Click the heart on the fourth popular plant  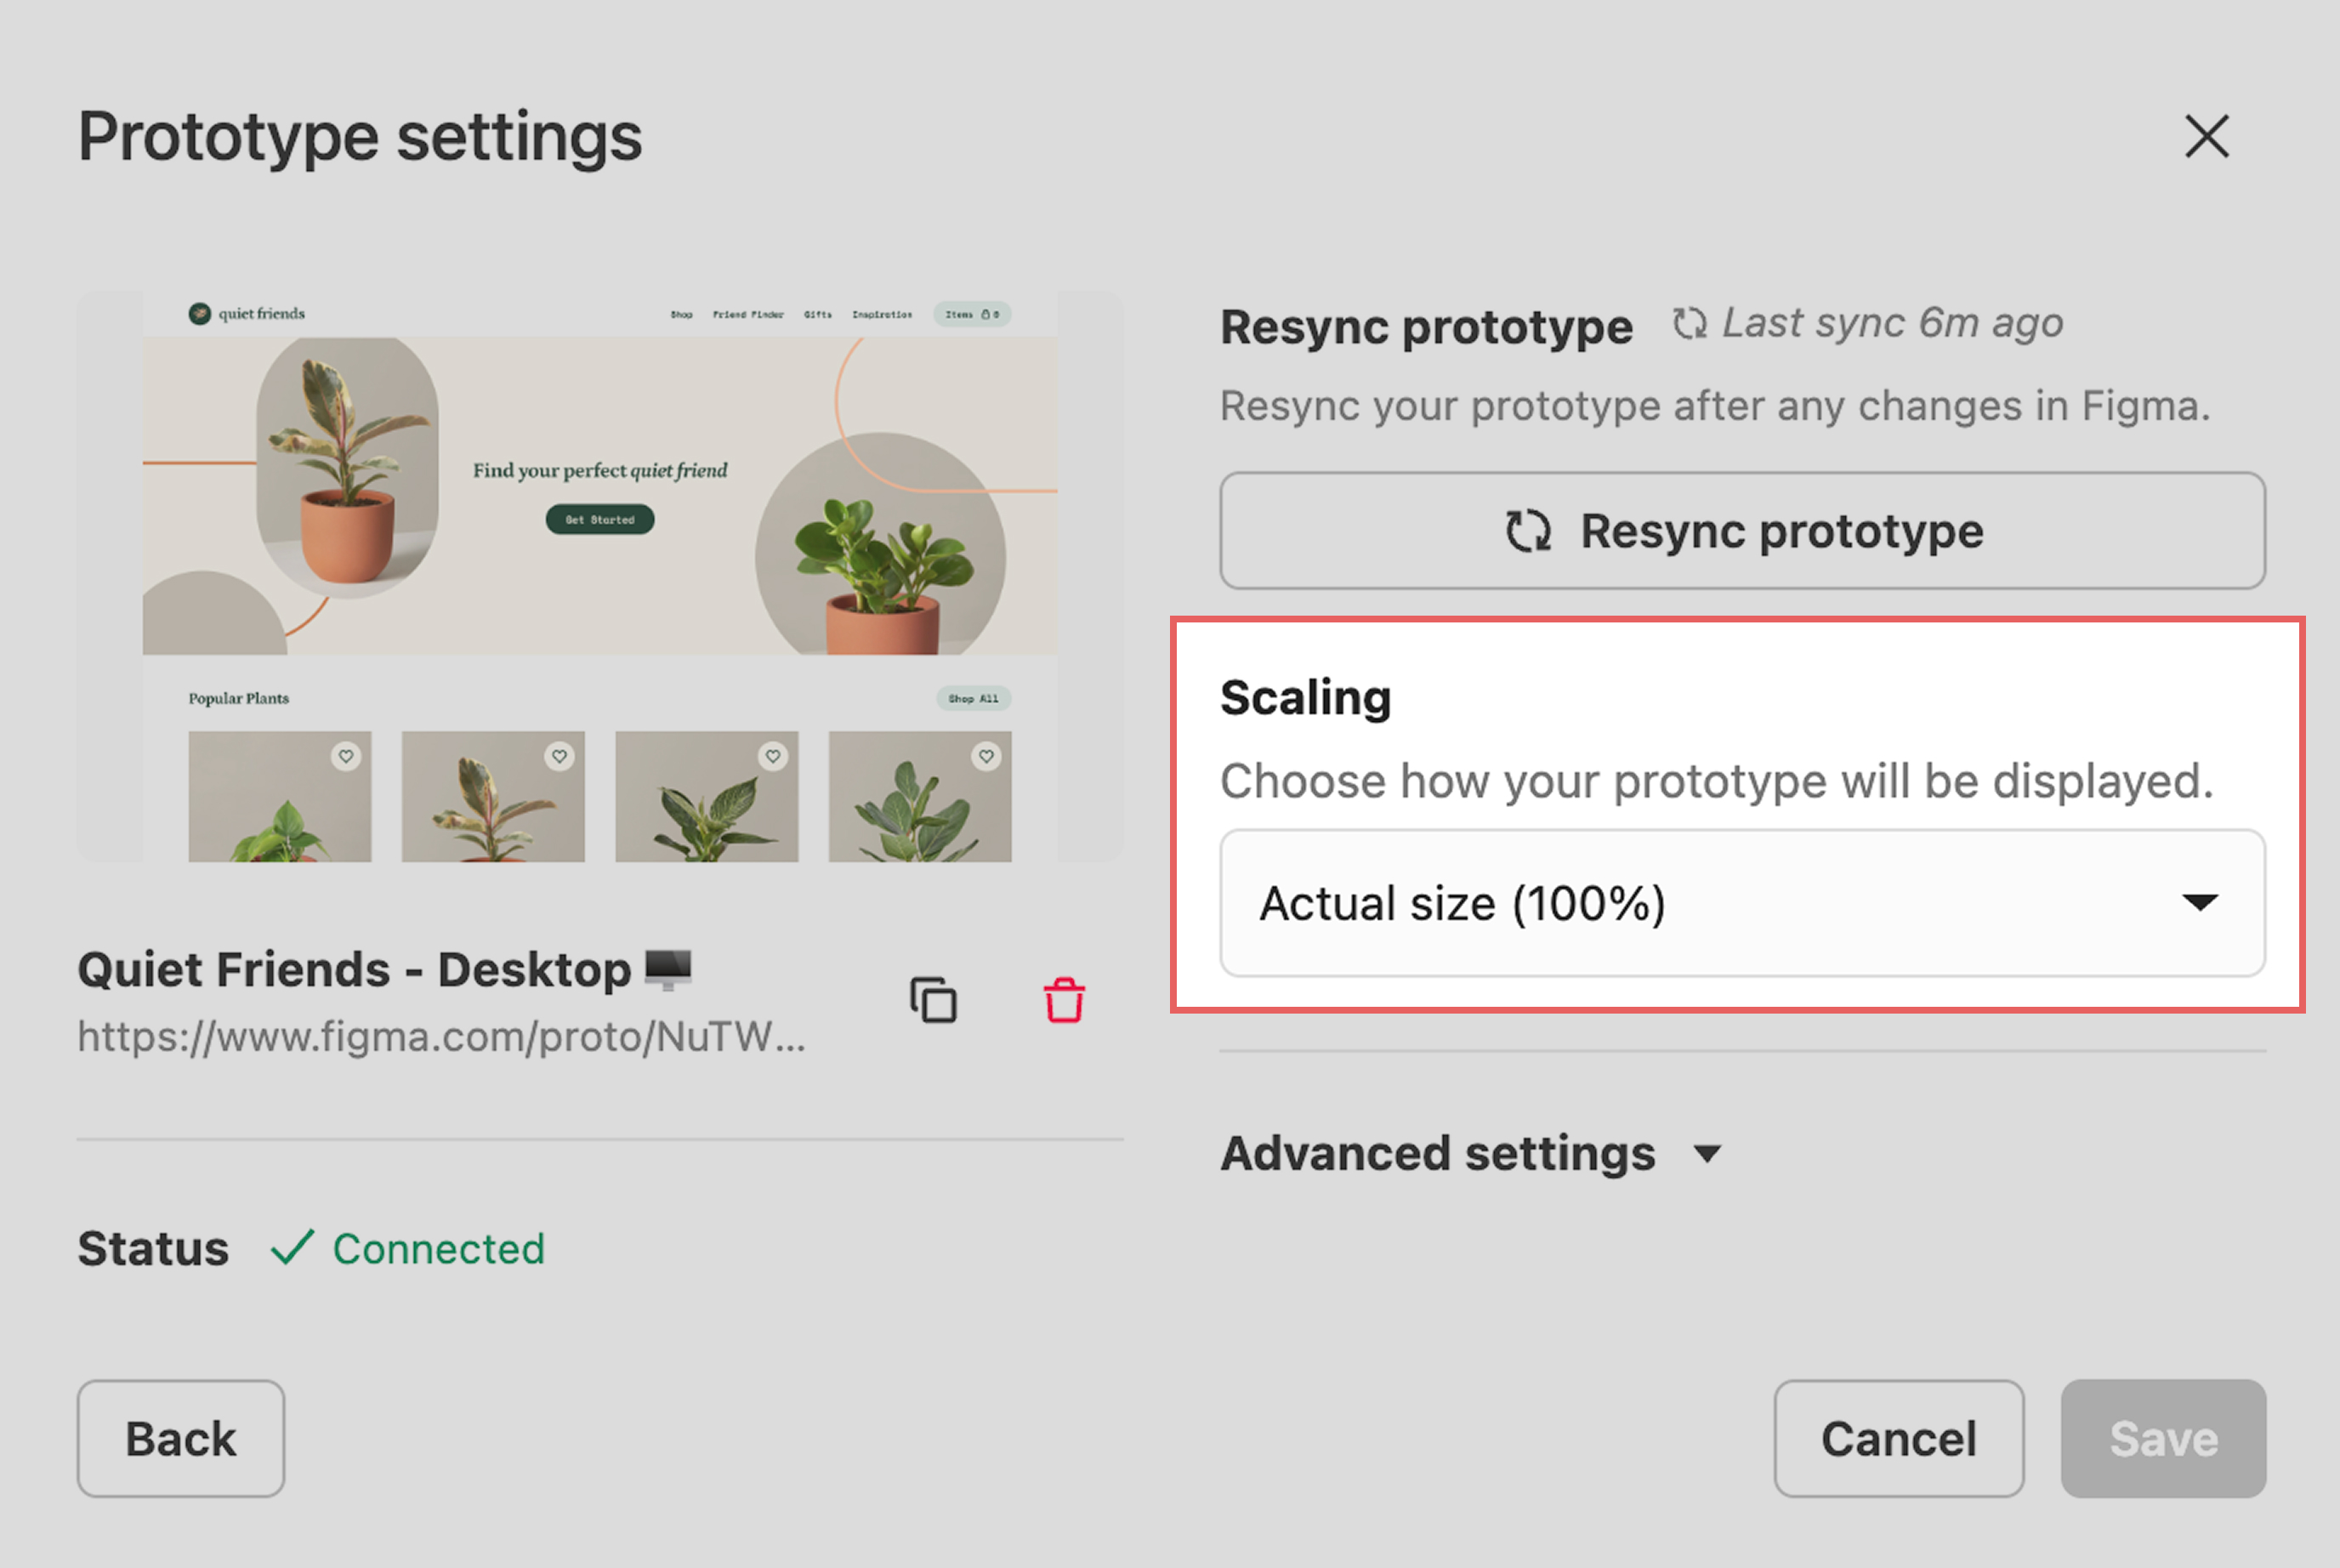986,756
